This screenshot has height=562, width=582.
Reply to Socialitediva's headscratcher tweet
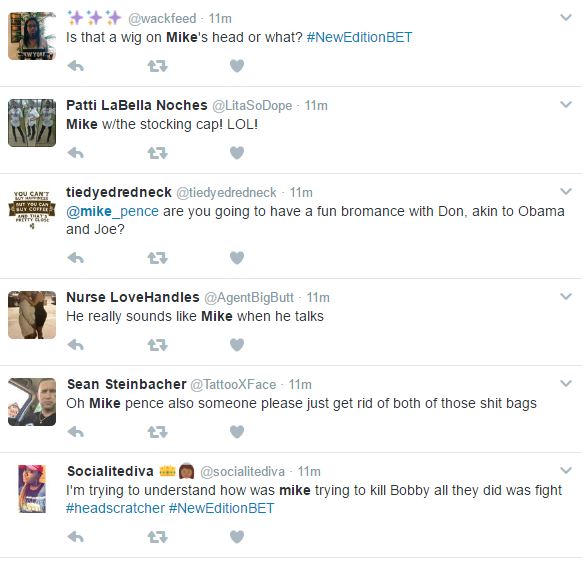coord(76,537)
